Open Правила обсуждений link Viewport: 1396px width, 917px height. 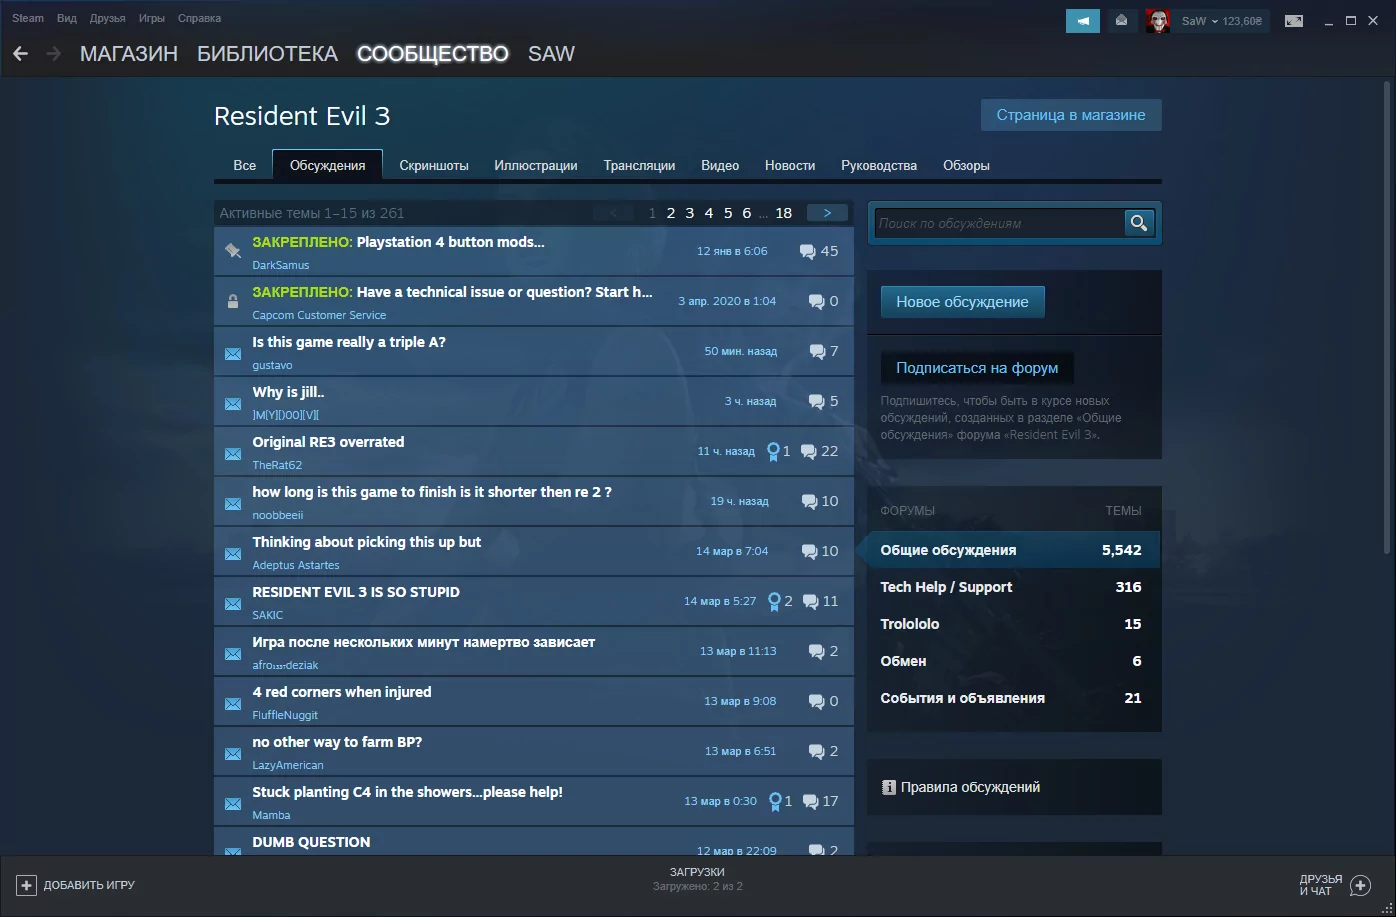[970, 787]
